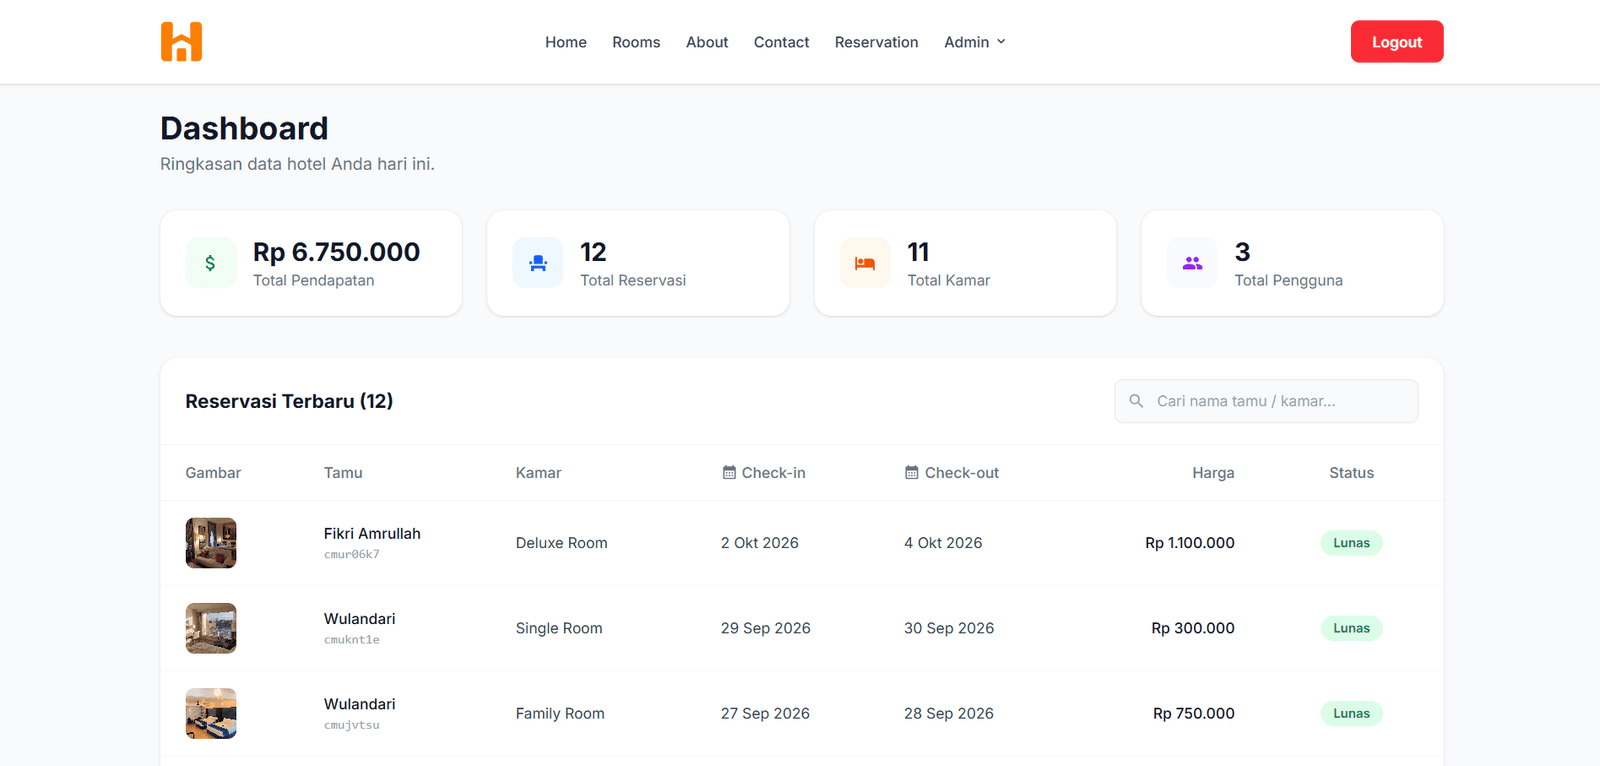Click the calendar icon beside Check-in header
This screenshot has width=1600, height=766.
coord(729,473)
